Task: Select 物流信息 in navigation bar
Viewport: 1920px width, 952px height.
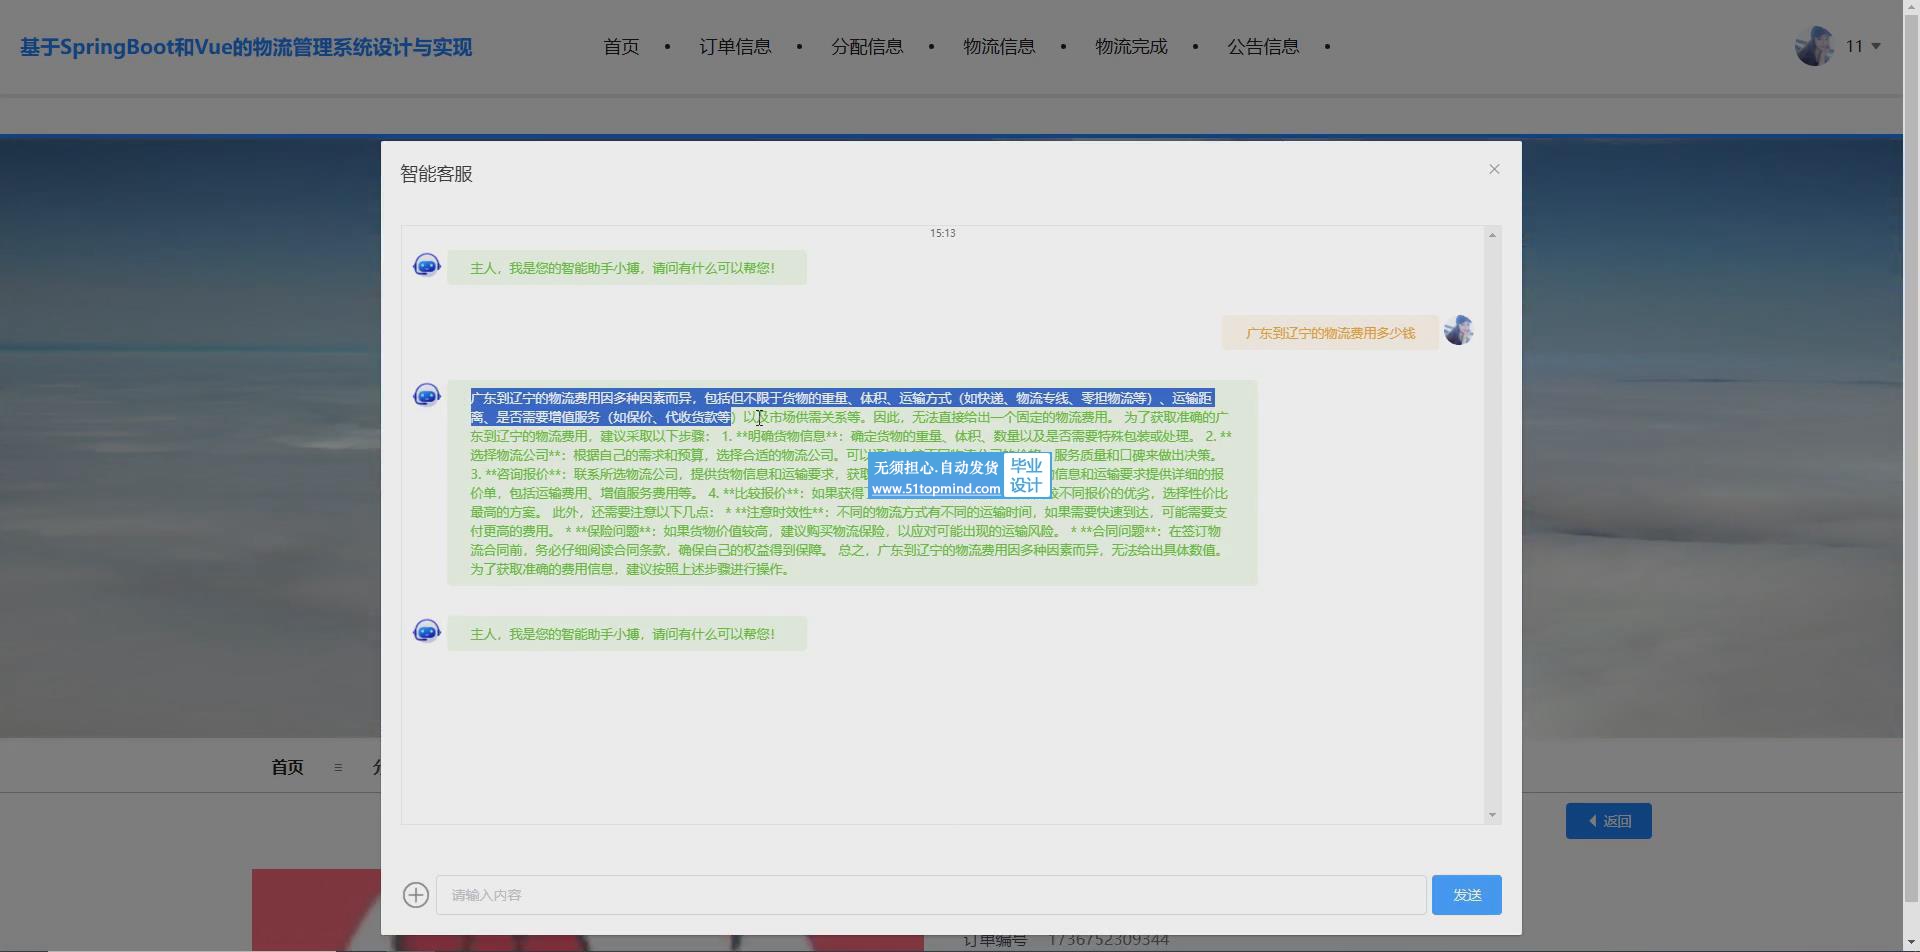Action: click(999, 47)
